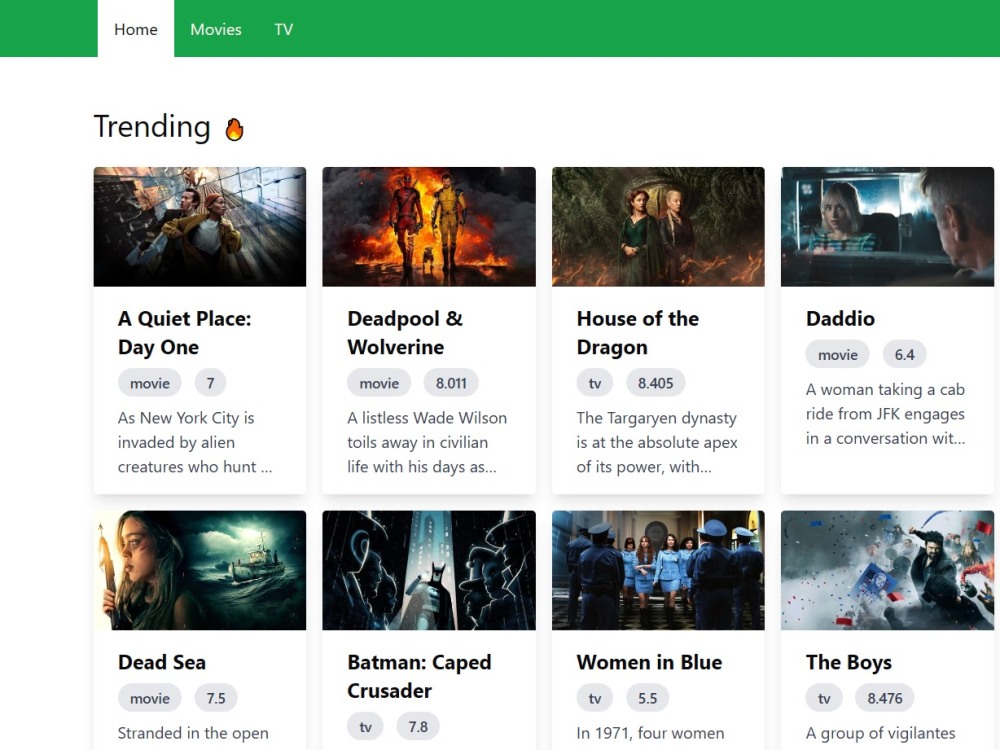This screenshot has height=750, width=1000.
Task: Open House of the Dragon poster image
Action: (658, 226)
